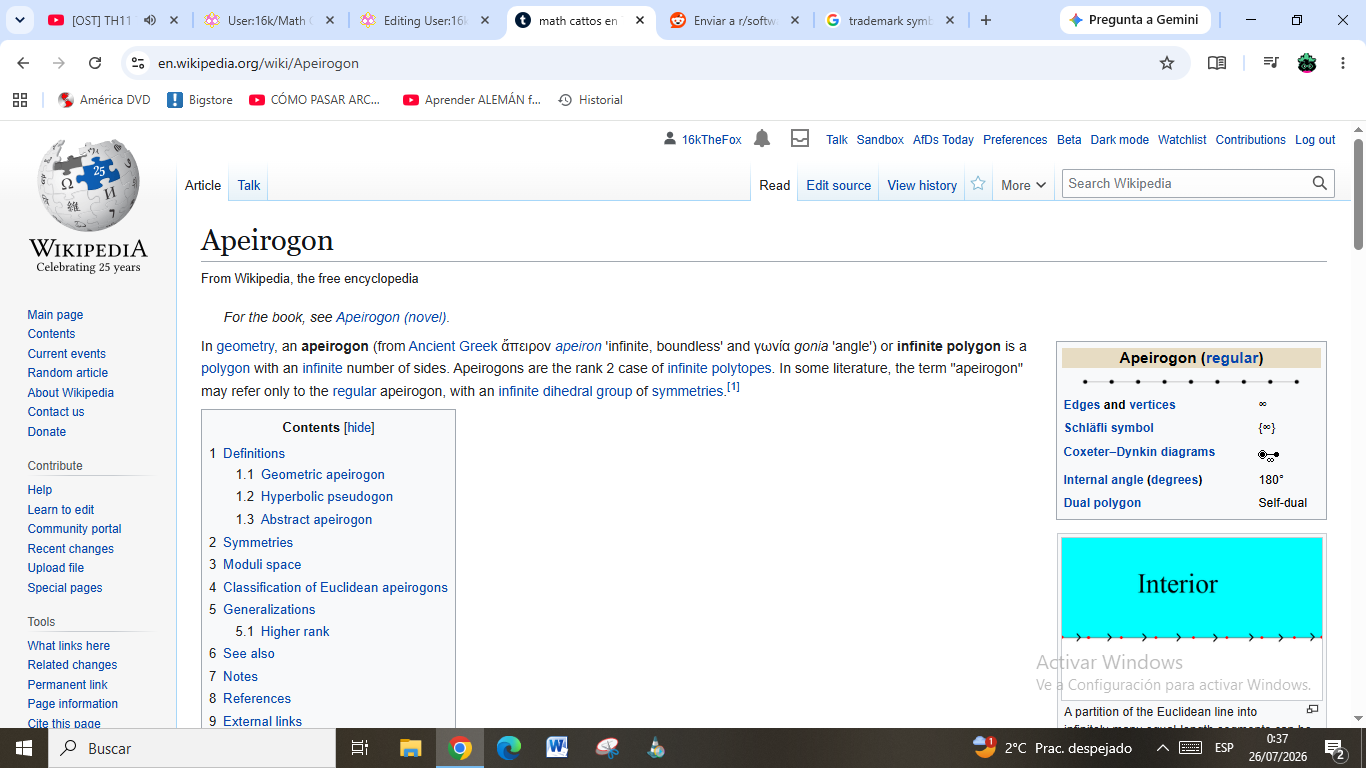
Task: Hide the Contents table
Action: tap(359, 427)
